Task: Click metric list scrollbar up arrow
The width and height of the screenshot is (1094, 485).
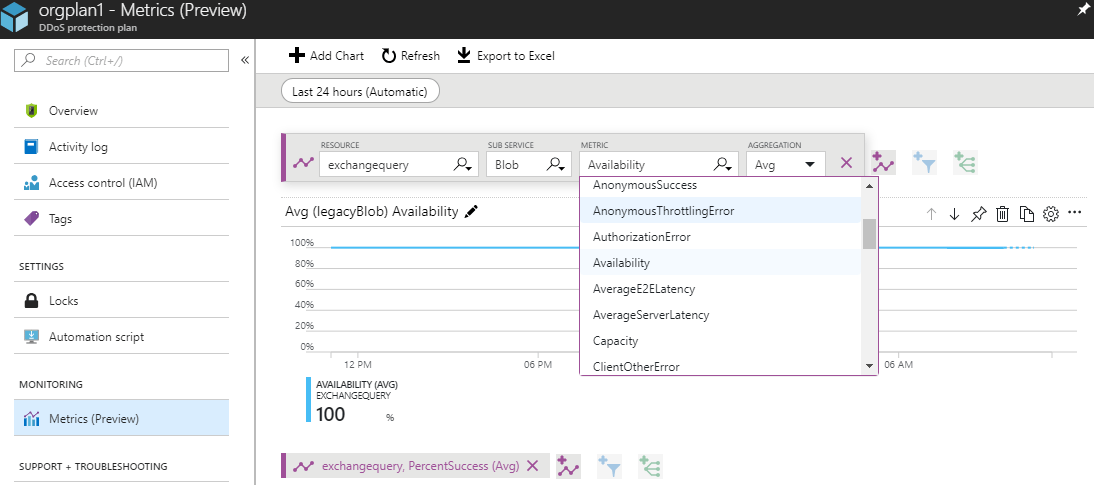Action: (x=869, y=186)
